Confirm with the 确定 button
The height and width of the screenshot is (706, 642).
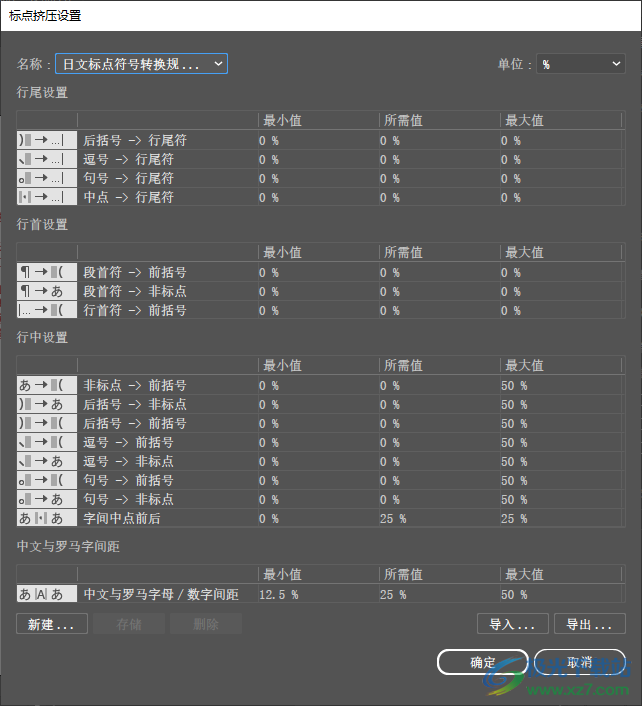pyautogui.click(x=483, y=662)
